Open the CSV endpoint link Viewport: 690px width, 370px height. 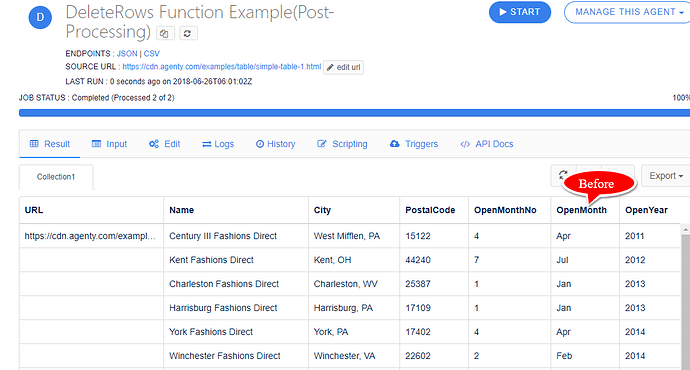tap(152, 54)
